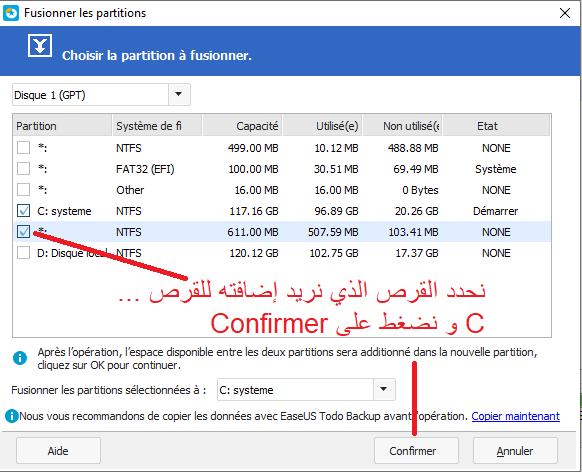Close the Fusionner les partitions dialog
This screenshot has height=472, width=582.
[565, 13]
